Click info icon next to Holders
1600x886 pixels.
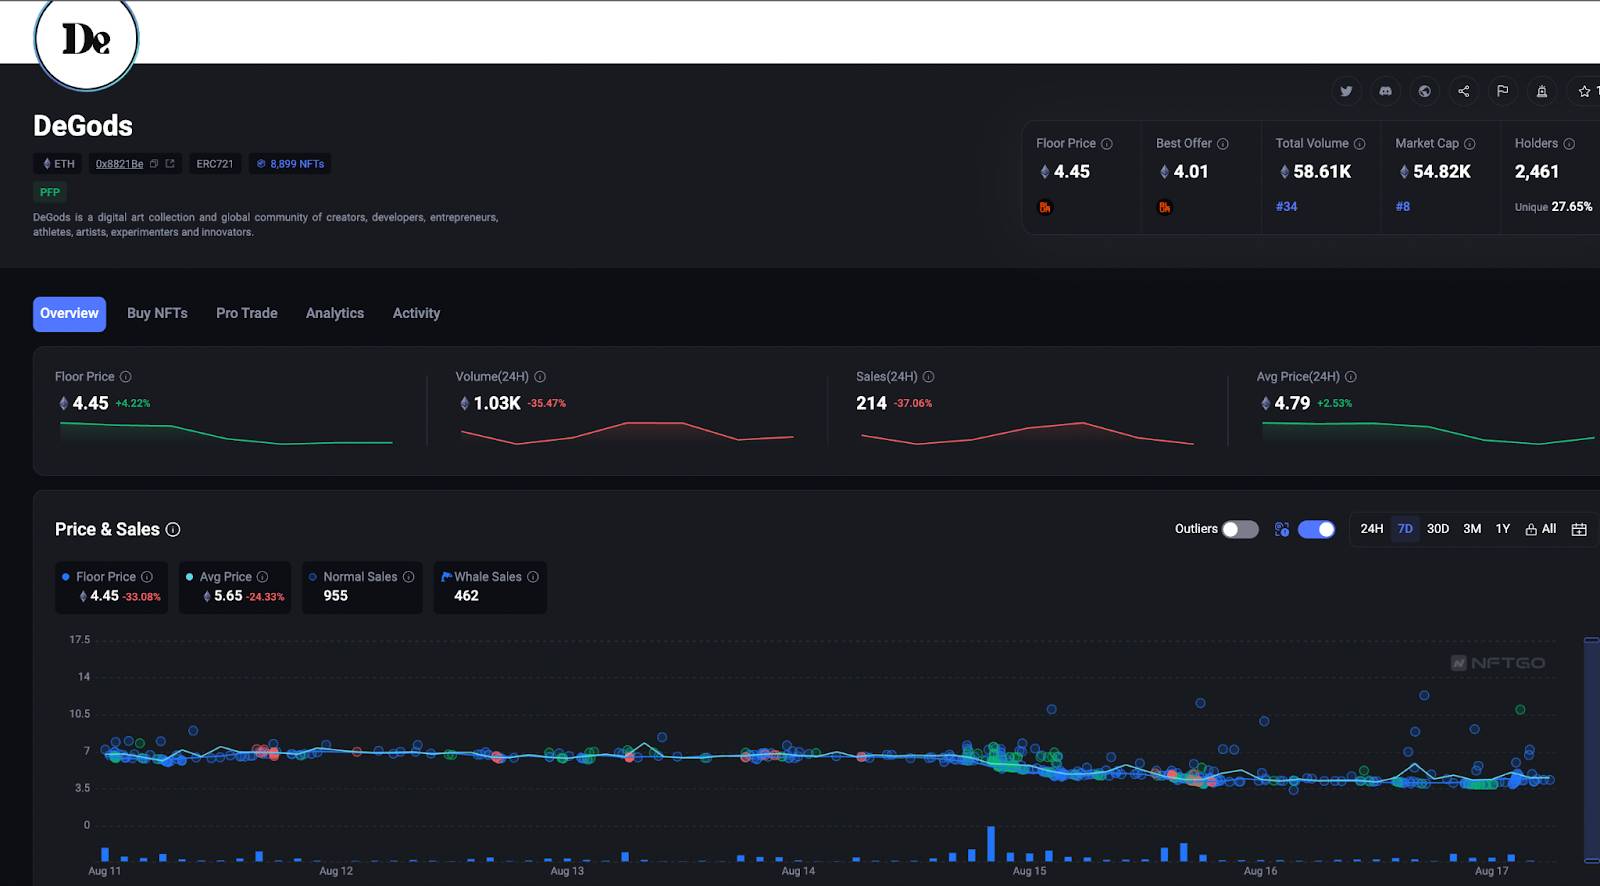pyautogui.click(x=1569, y=144)
